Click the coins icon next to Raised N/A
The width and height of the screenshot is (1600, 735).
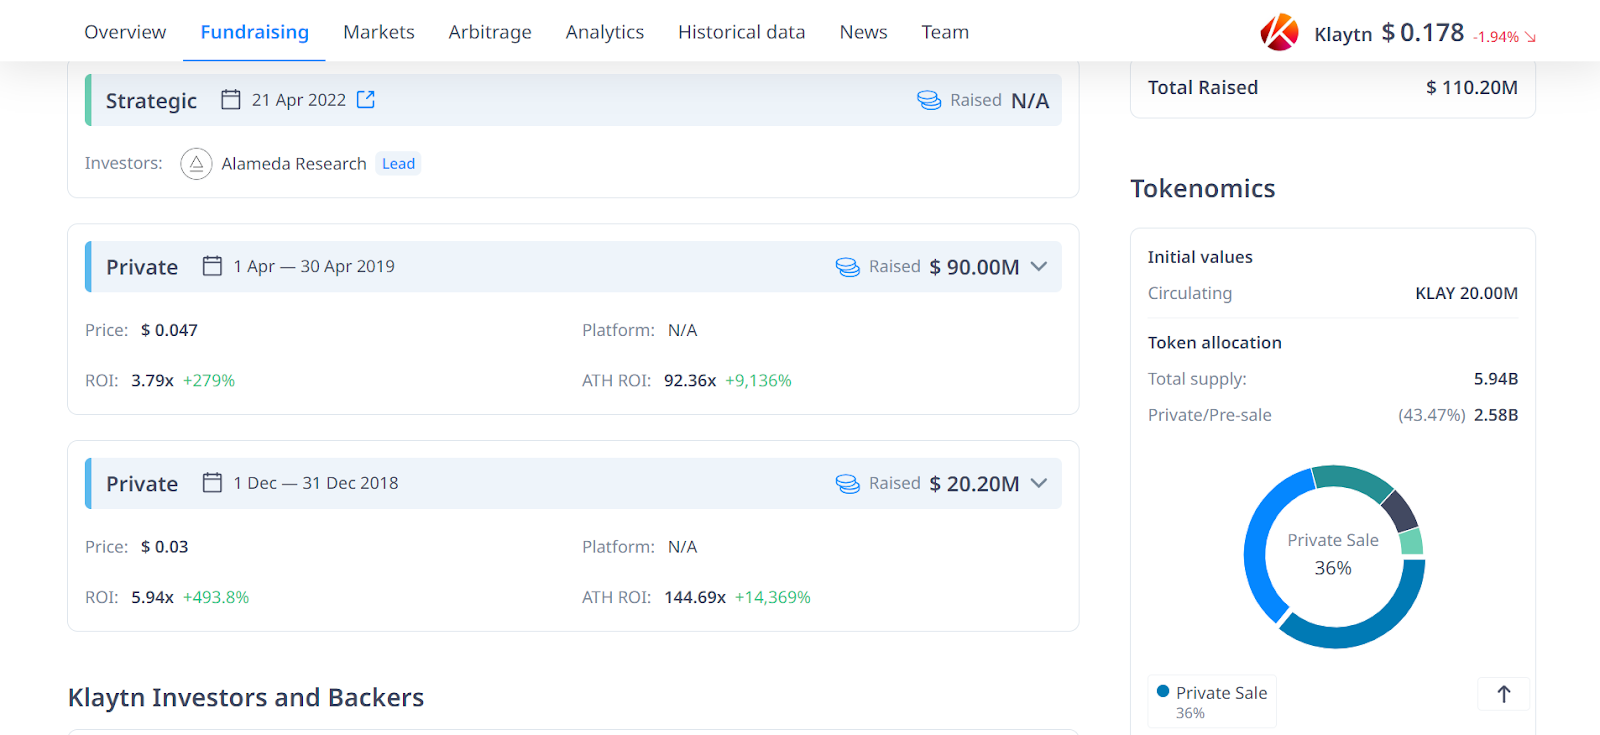click(x=929, y=101)
